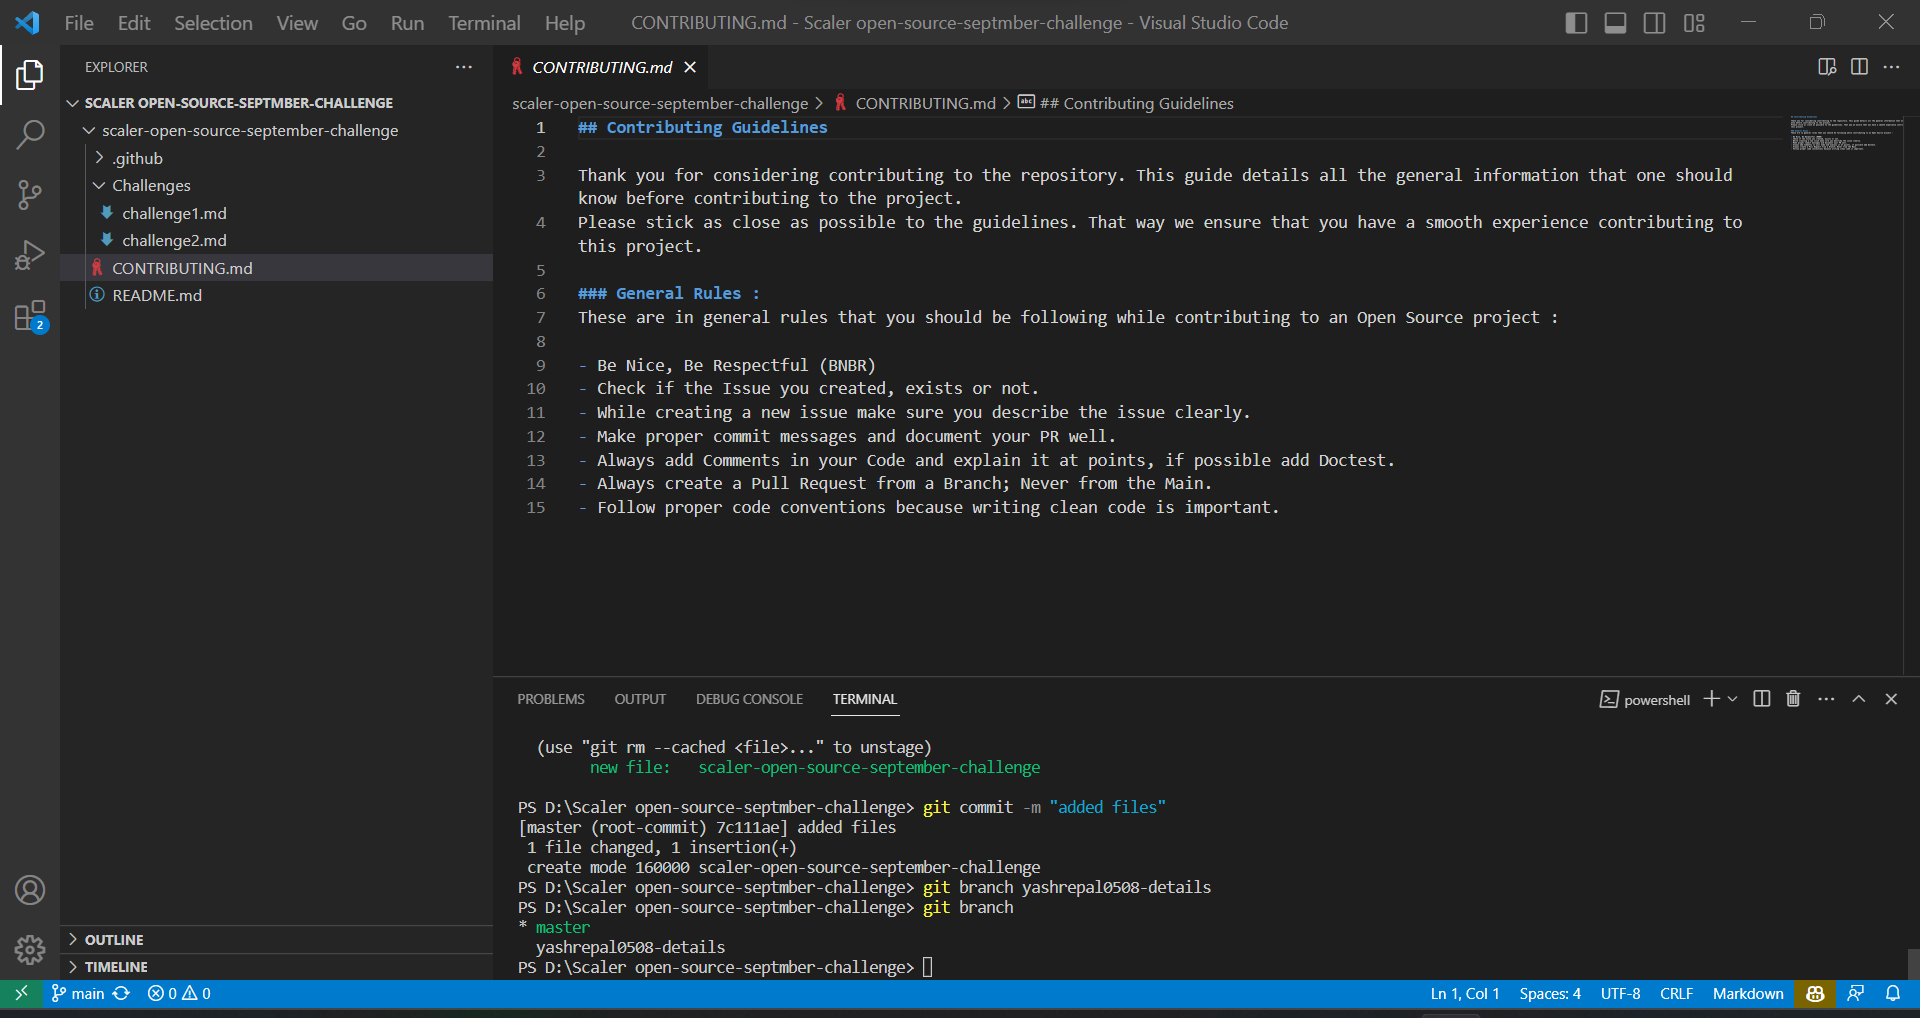
Task: Collapse the Challenges folder
Action: coord(152,185)
